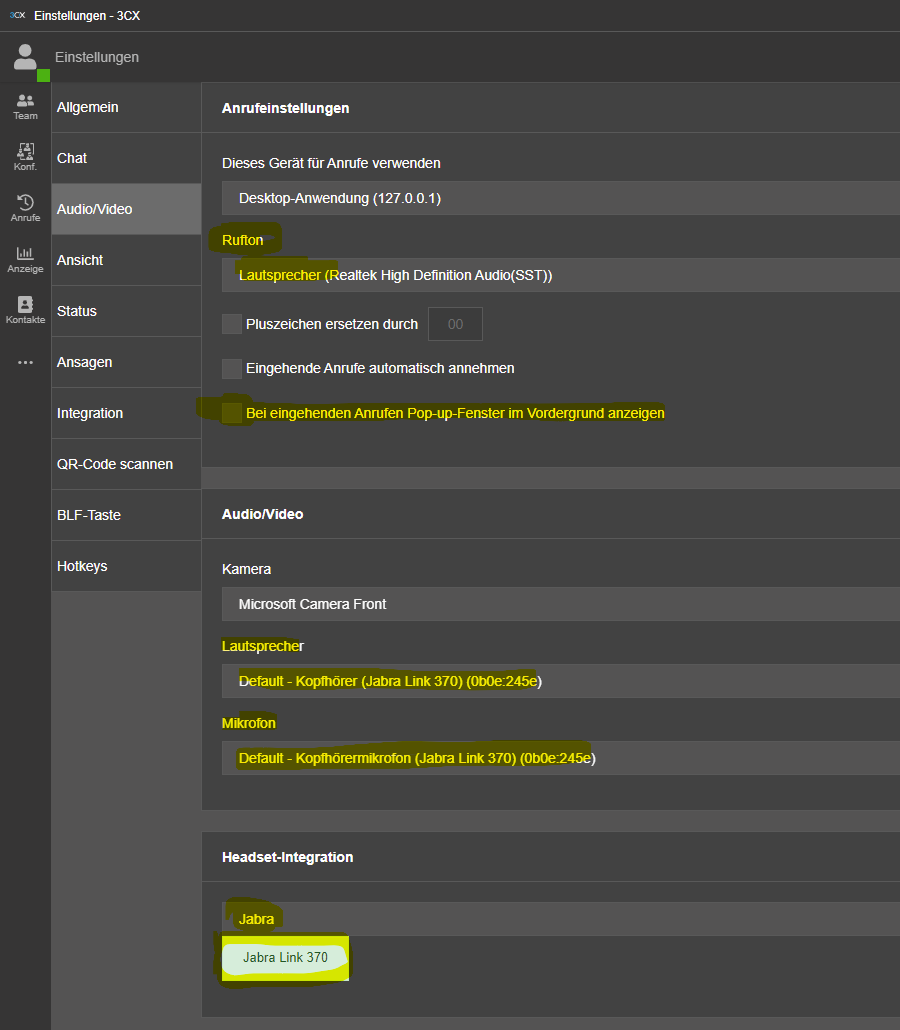Check the Pop-up-Fenster im Vordergrund anzeigen box
The image size is (900, 1030).
click(232, 413)
